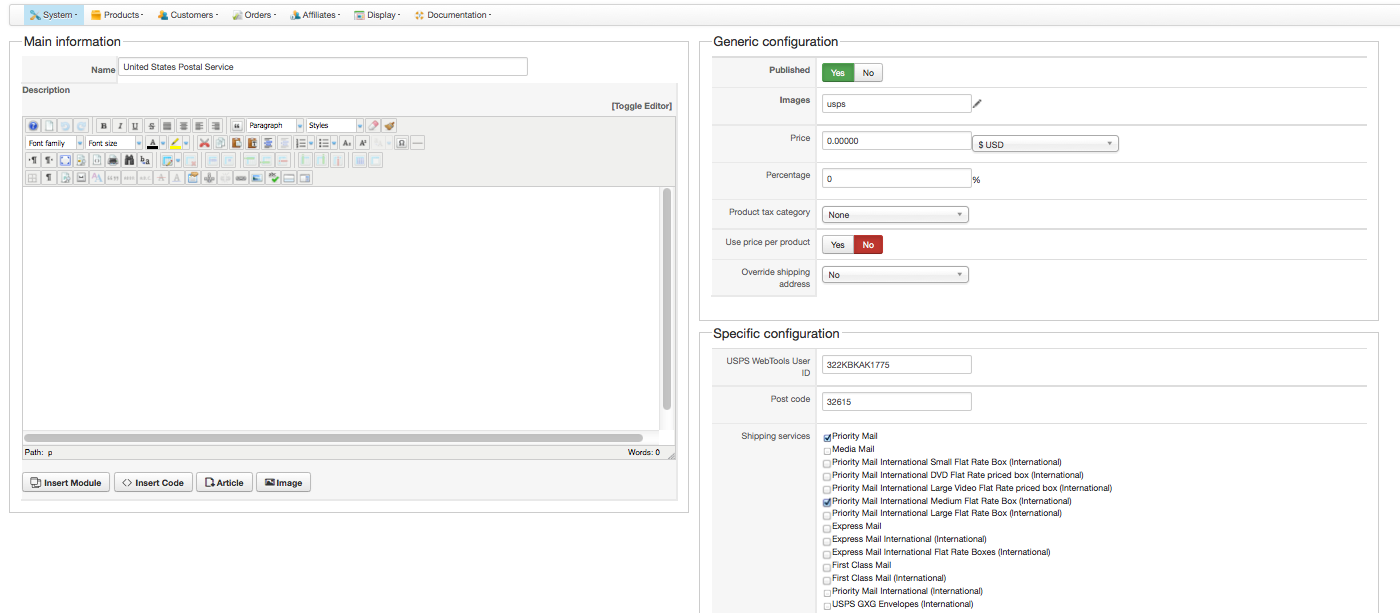Click the justify full alignment icon
Viewport: 1400px width, 613px height.
click(x=167, y=126)
